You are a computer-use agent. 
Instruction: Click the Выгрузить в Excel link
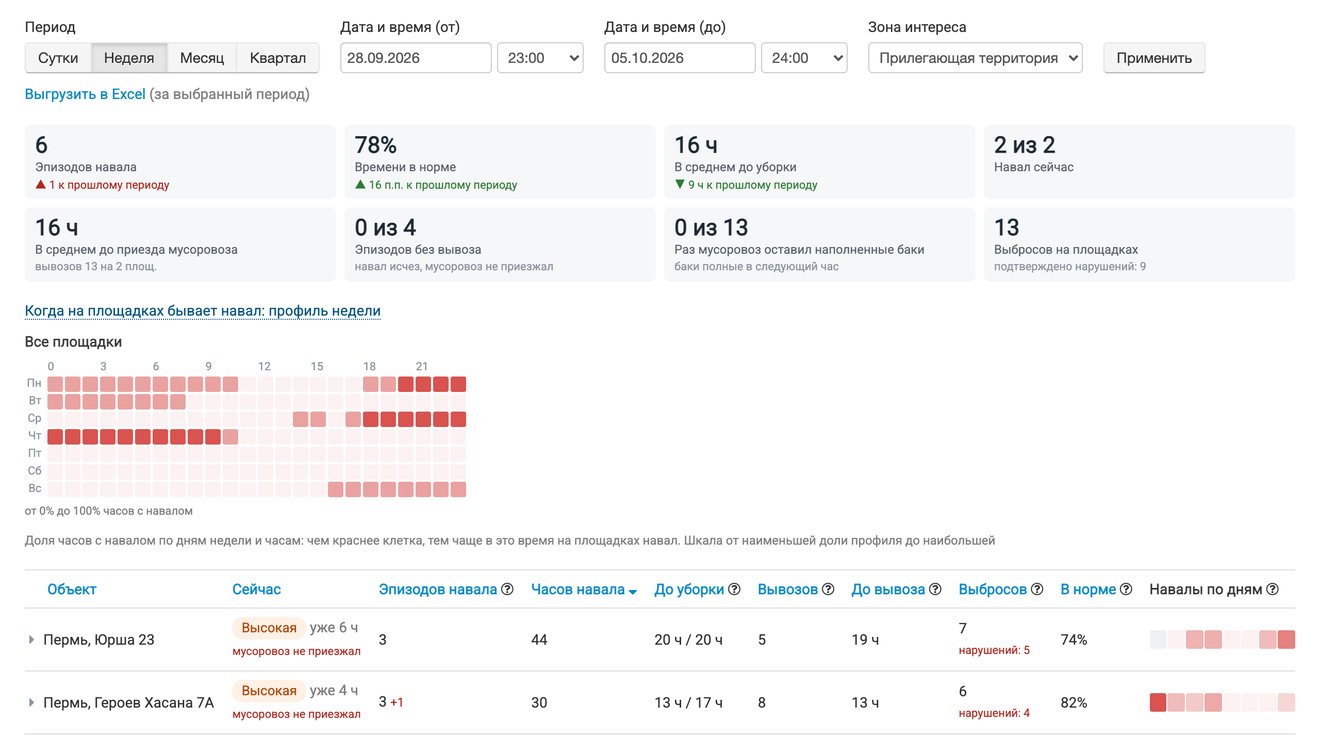pyautogui.click(x=85, y=94)
